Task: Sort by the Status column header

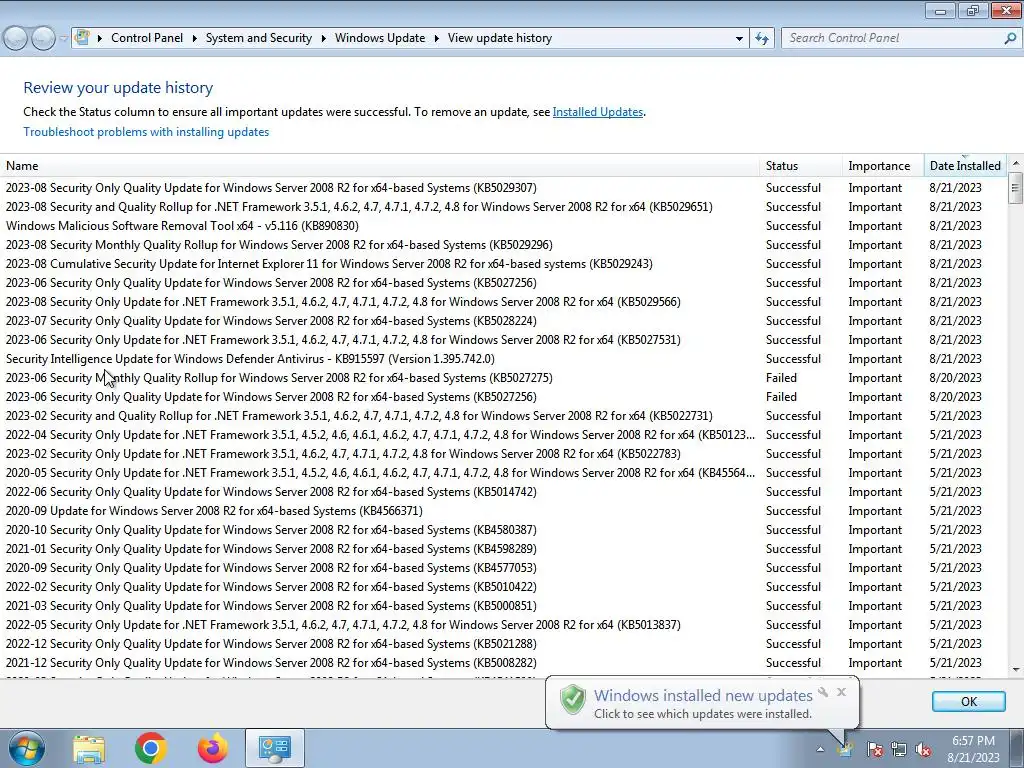Action: pyautogui.click(x=801, y=166)
